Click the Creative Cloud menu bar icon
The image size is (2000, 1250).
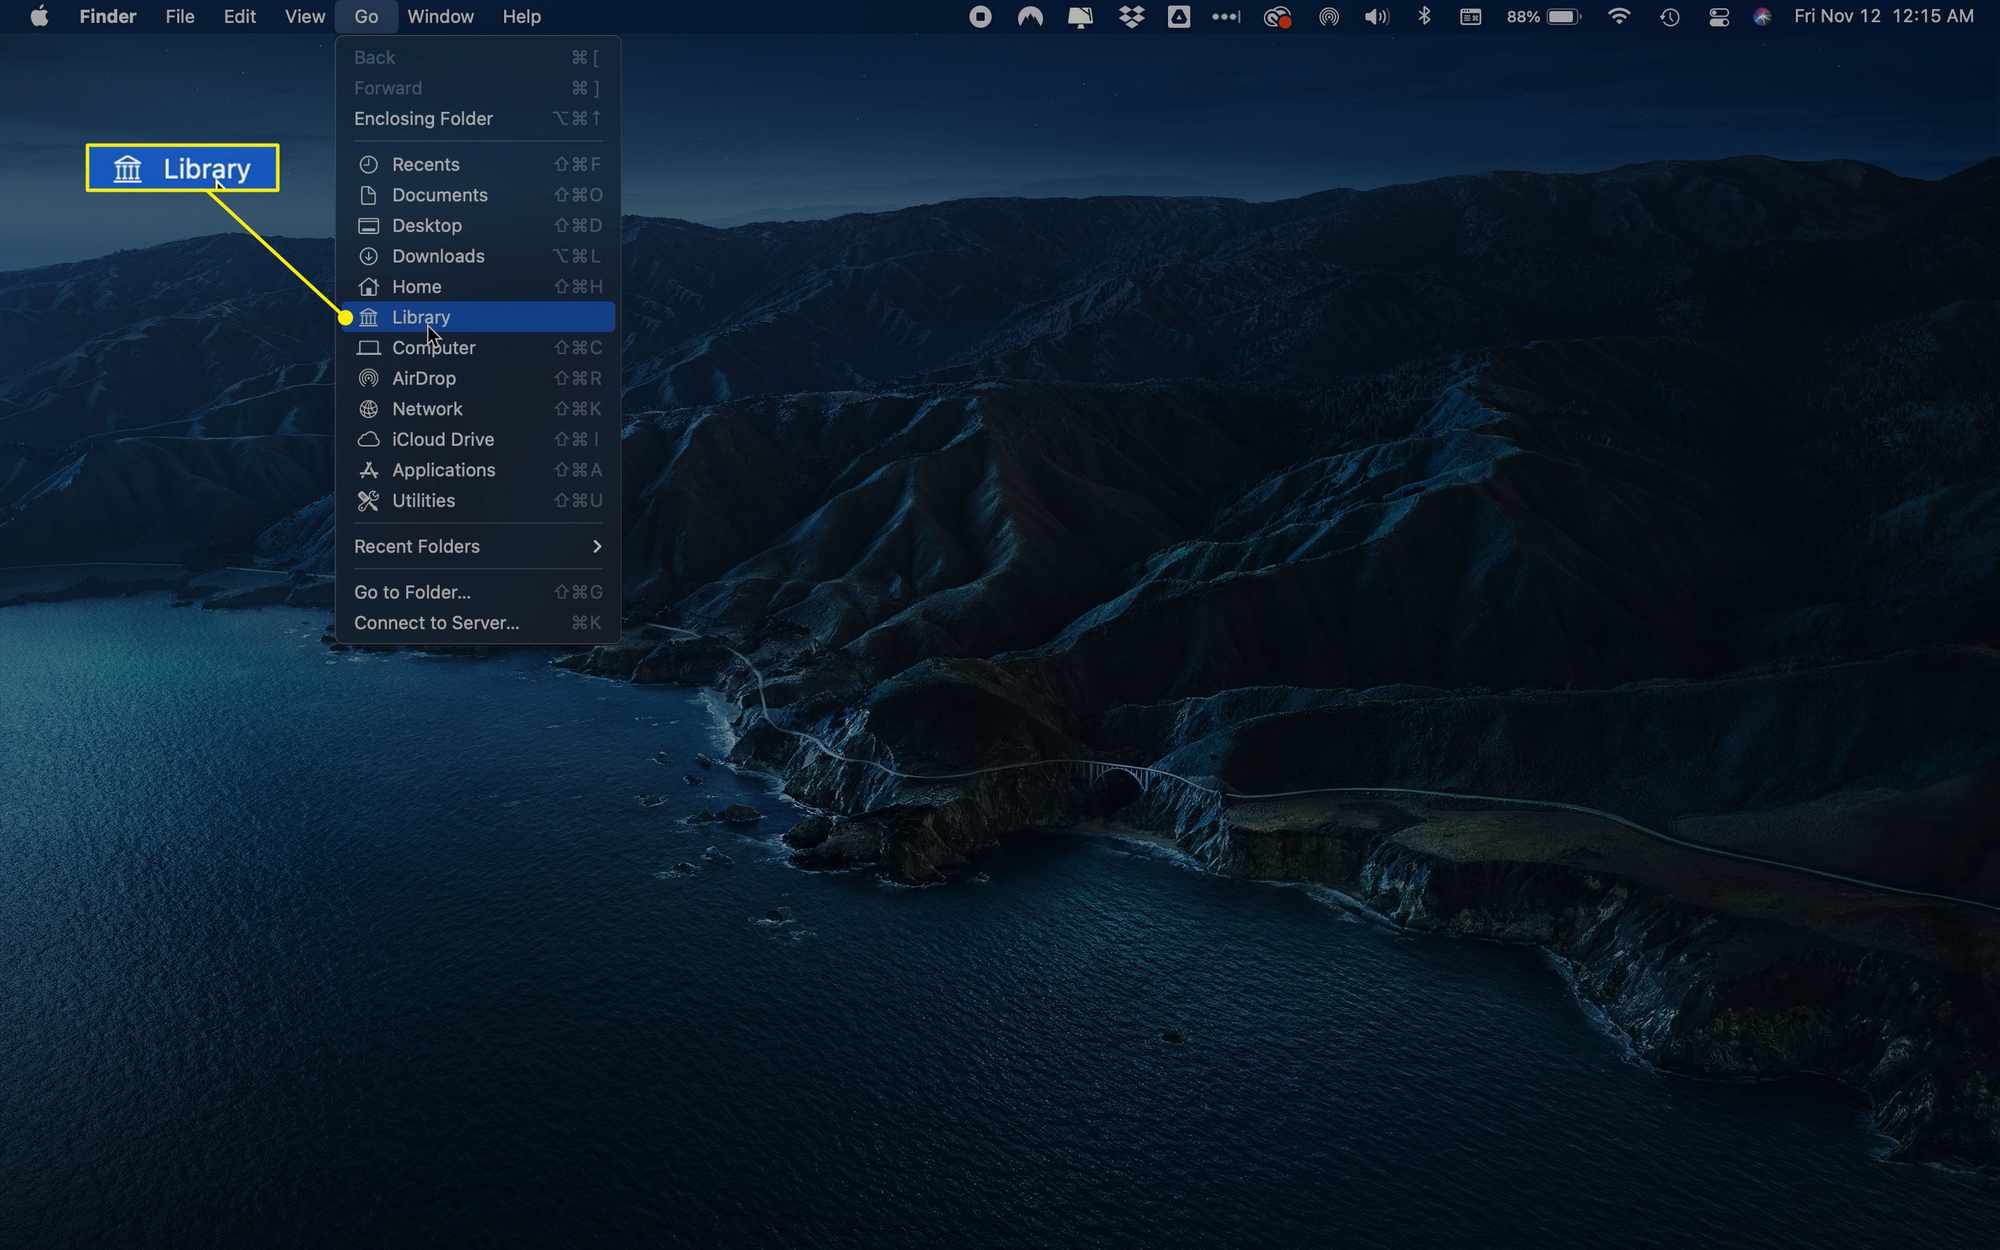point(1277,17)
